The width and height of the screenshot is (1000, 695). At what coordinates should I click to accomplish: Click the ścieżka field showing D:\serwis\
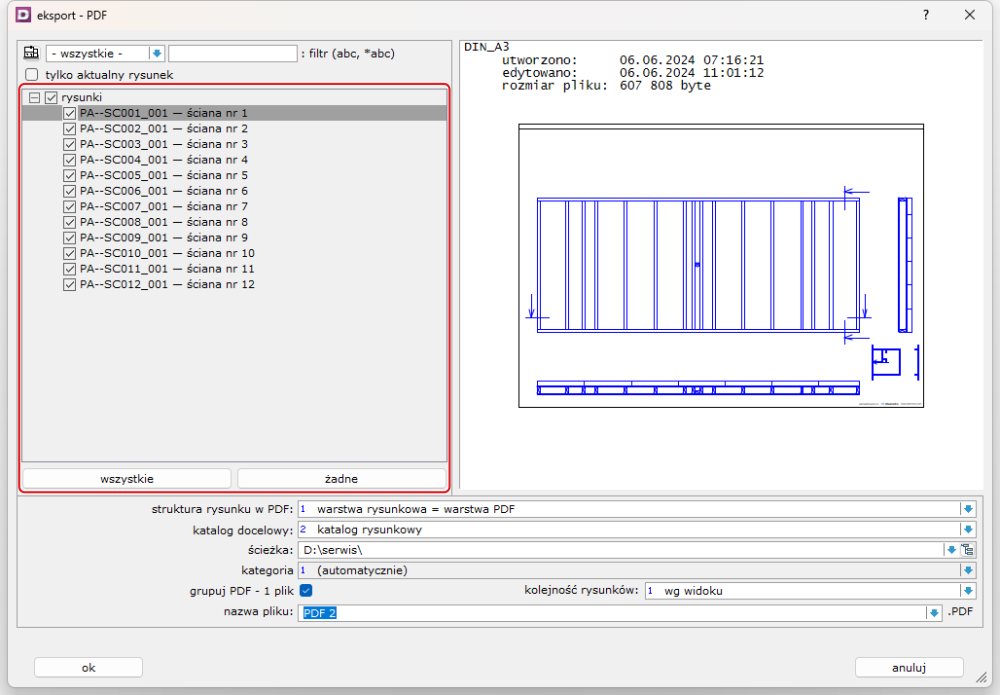[x=621, y=550]
